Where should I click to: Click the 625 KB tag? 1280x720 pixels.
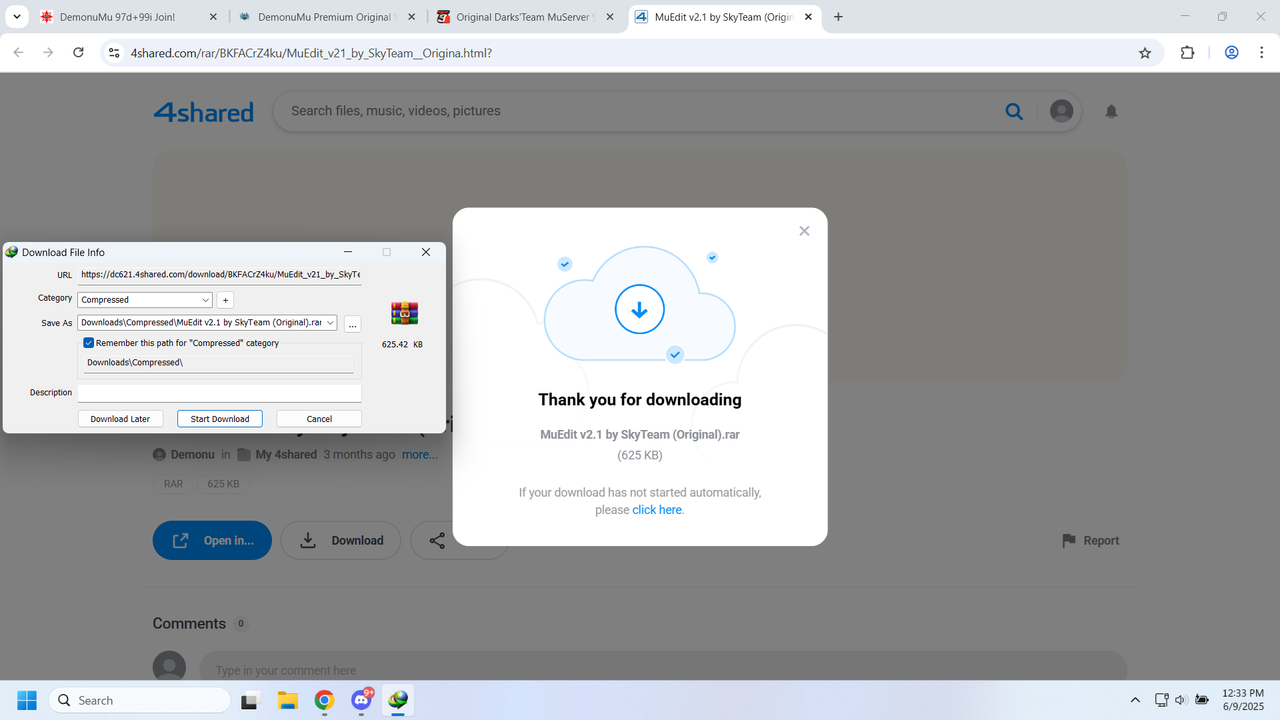pyautogui.click(x=223, y=483)
